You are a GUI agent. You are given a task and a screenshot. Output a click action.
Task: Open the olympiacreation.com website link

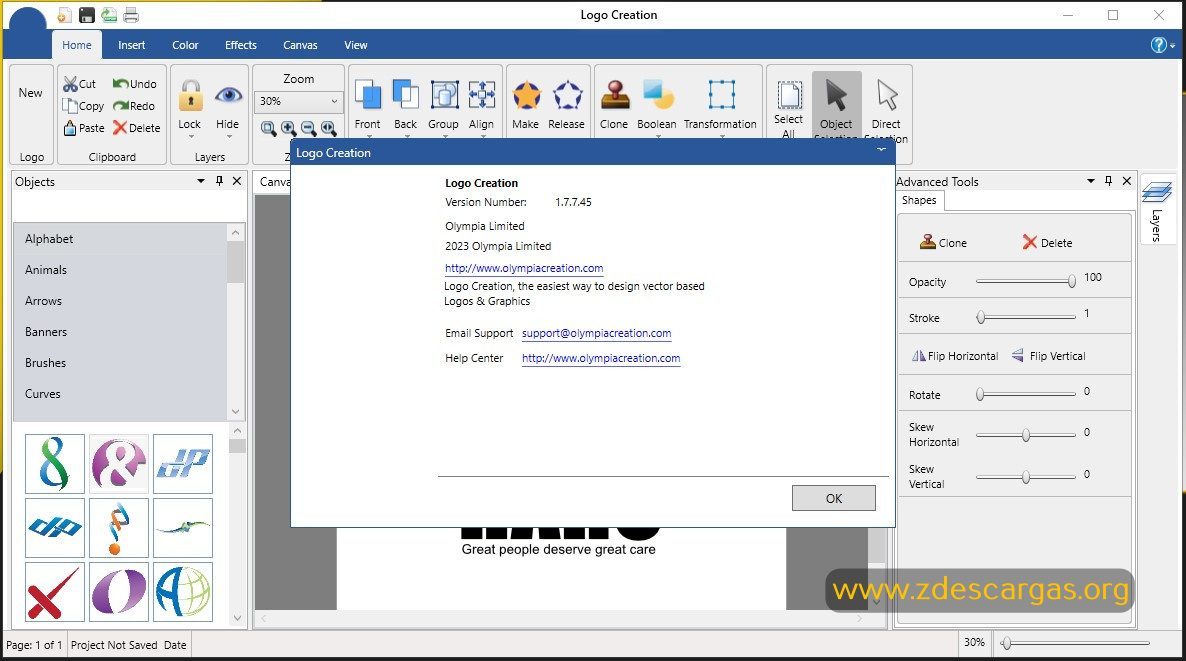pos(524,268)
